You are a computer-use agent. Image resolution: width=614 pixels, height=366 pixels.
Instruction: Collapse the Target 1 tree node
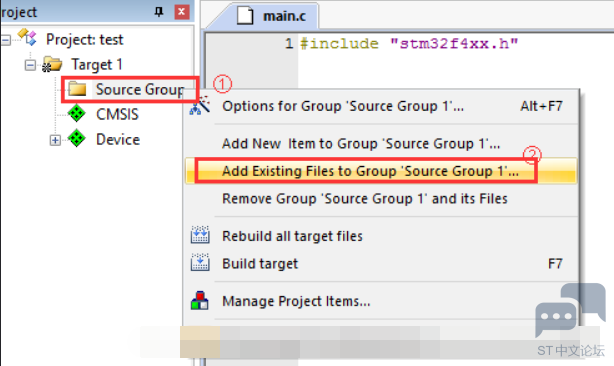pos(30,65)
